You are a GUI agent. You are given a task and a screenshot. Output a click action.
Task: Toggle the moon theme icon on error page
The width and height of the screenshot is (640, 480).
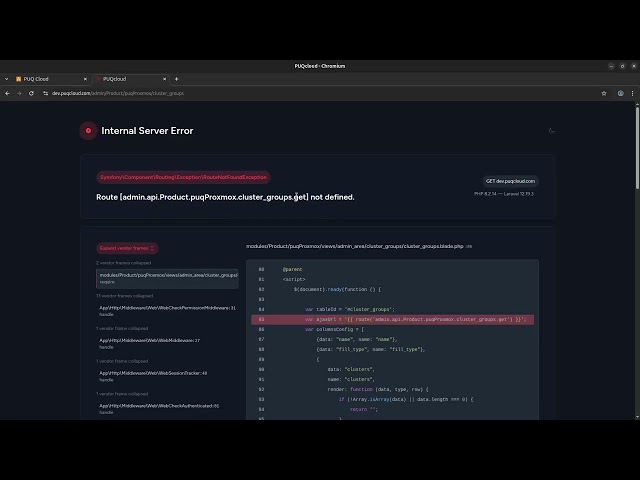[x=551, y=131]
